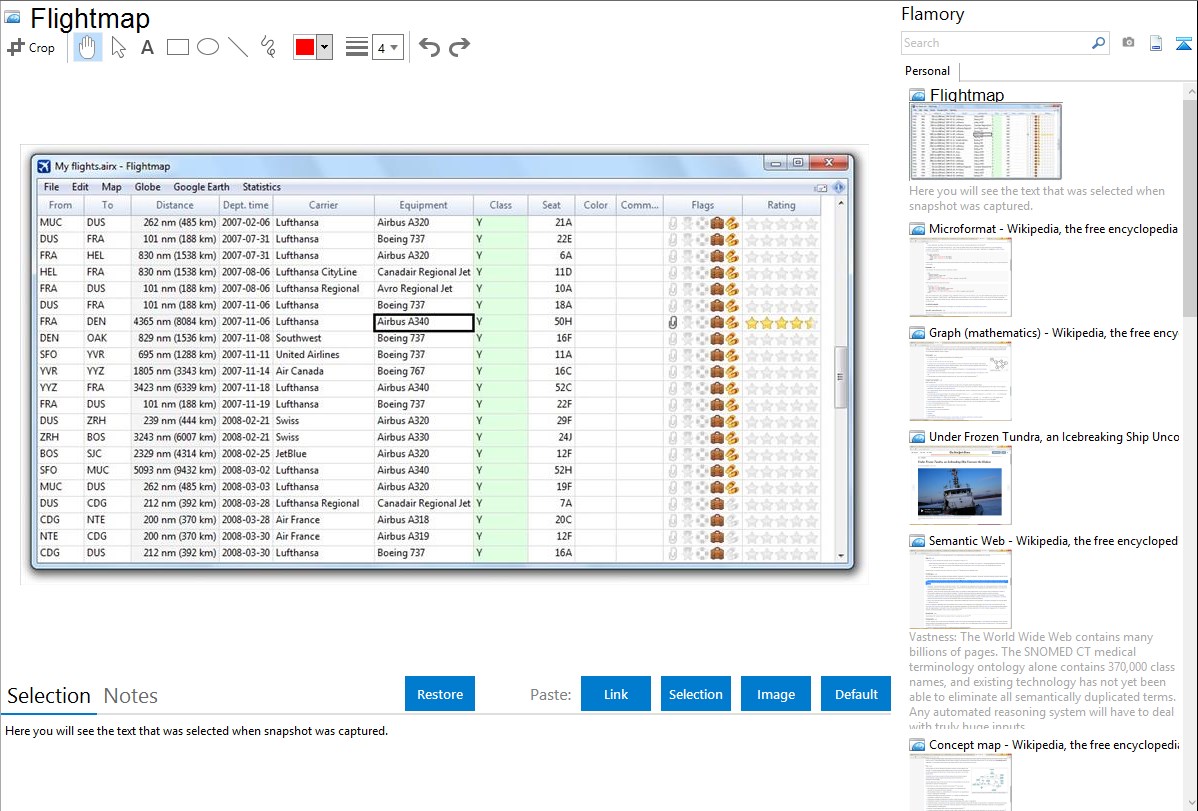Click the Default paste button
Image resolution: width=1198 pixels, height=811 pixels.
pos(856,694)
